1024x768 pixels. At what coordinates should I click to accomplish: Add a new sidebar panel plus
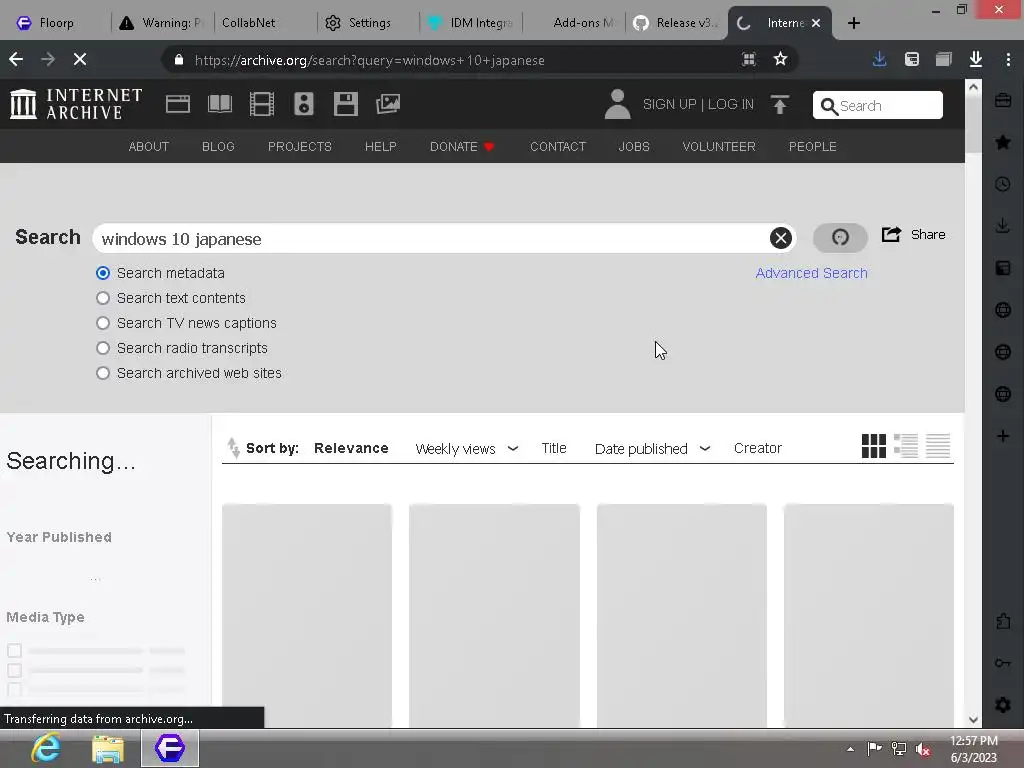1003,436
